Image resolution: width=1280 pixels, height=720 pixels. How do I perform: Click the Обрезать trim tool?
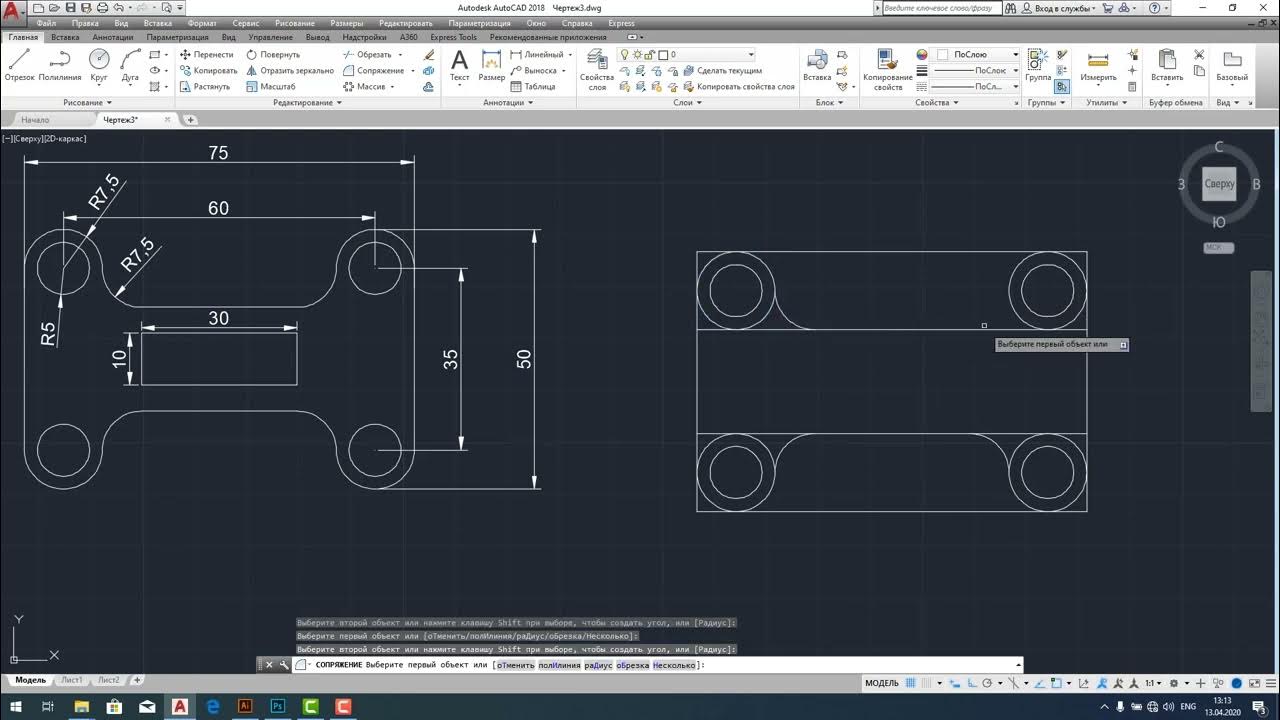point(367,55)
